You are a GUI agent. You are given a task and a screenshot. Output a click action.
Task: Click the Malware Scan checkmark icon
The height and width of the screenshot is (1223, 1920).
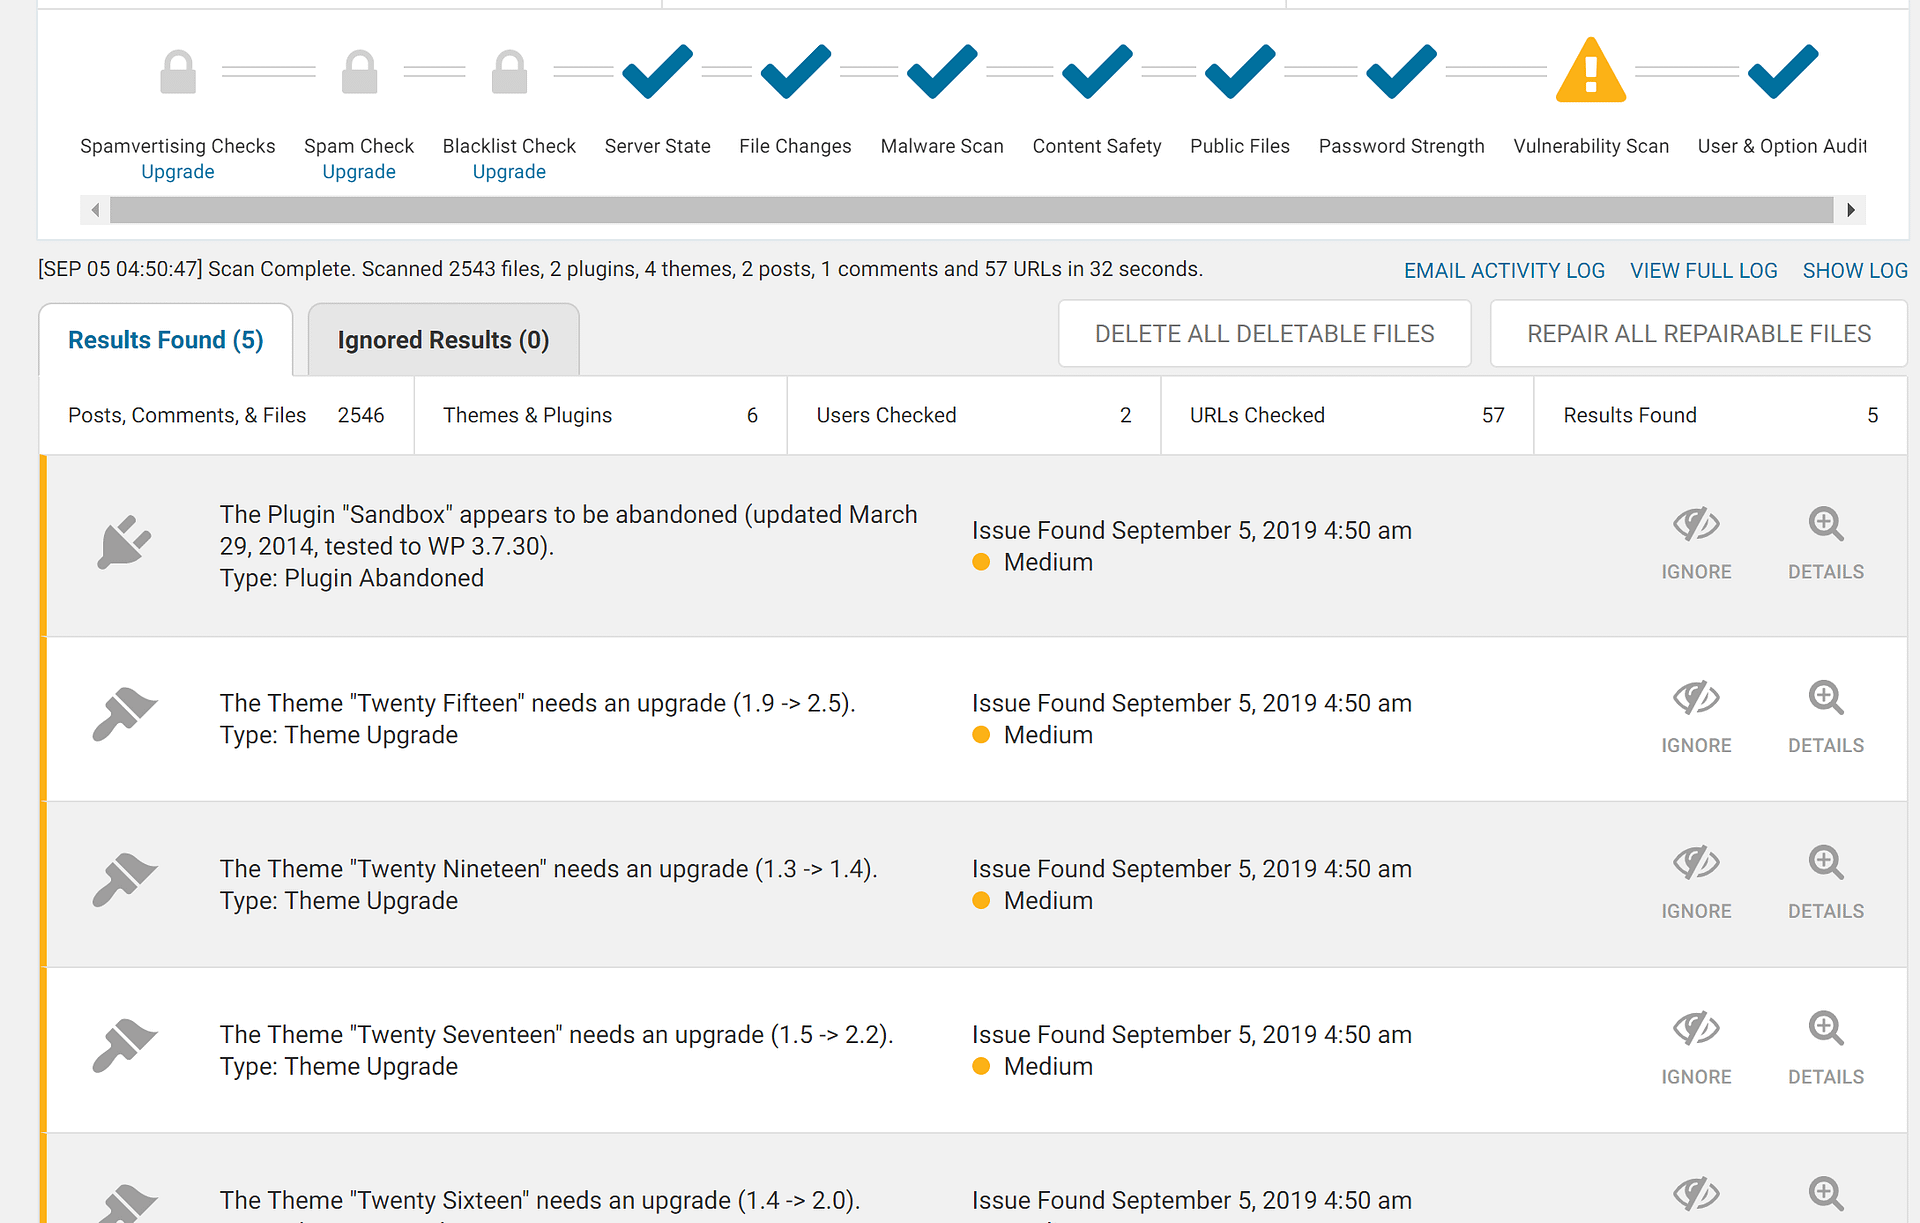942,72
